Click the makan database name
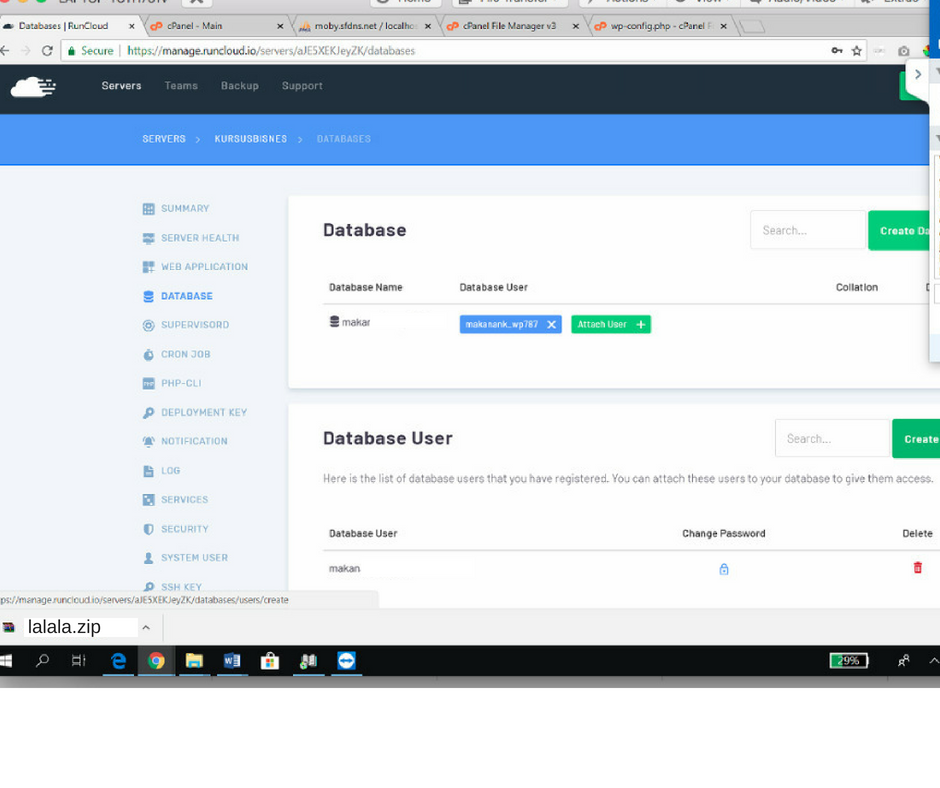Image resolution: width=940 pixels, height=788 pixels. pyautogui.click(x=356, y=323)
